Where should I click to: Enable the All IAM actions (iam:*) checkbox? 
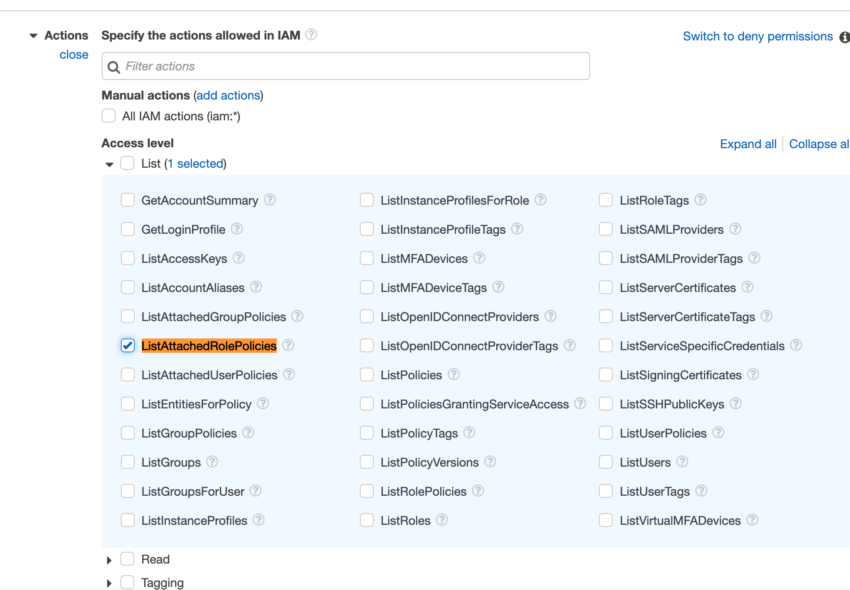coord(108,115)
